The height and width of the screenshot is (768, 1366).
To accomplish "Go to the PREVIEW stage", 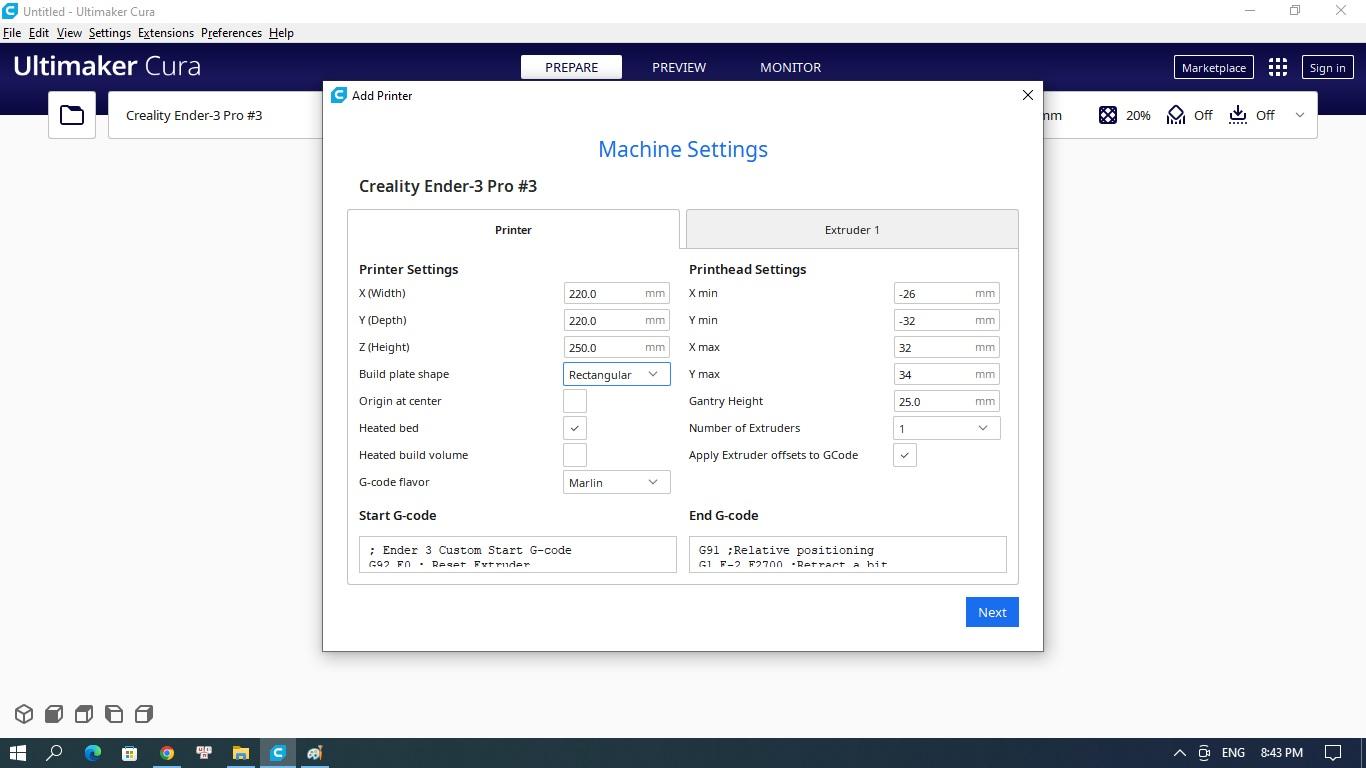I will click(679, 67).
